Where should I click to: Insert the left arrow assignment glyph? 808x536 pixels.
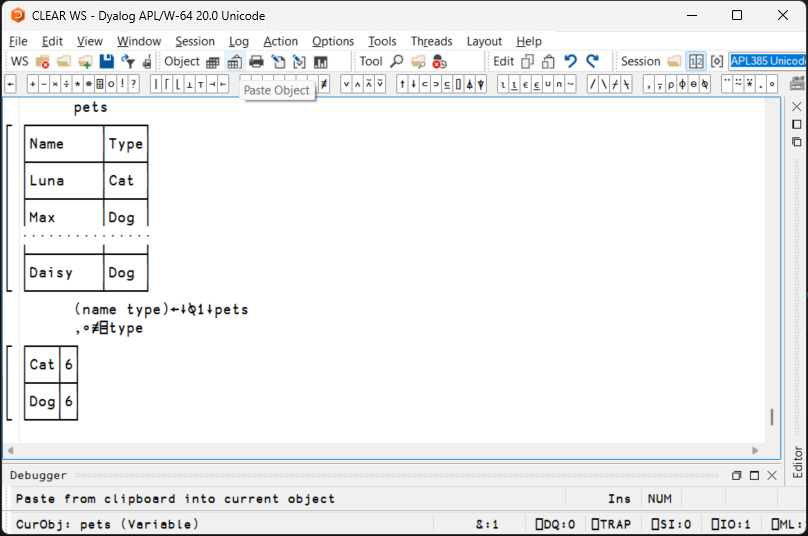(11, 84)
